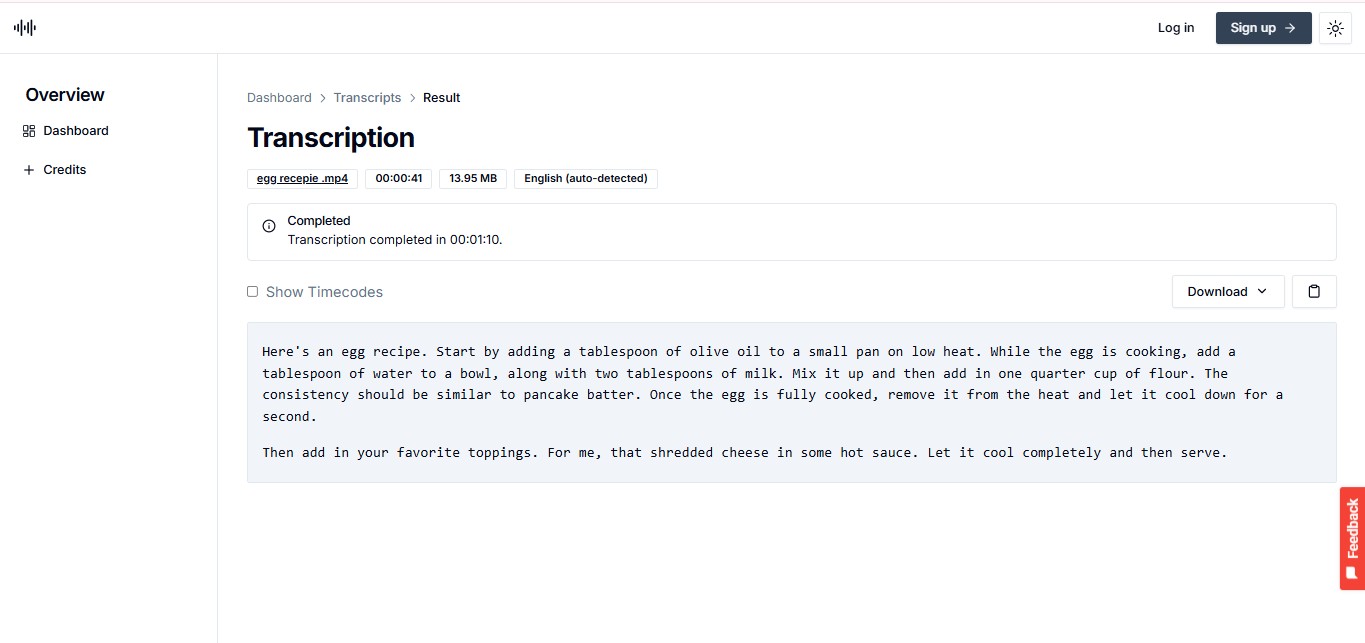
Task: Click the arrow inside Sign up button
Action: 1290,28
